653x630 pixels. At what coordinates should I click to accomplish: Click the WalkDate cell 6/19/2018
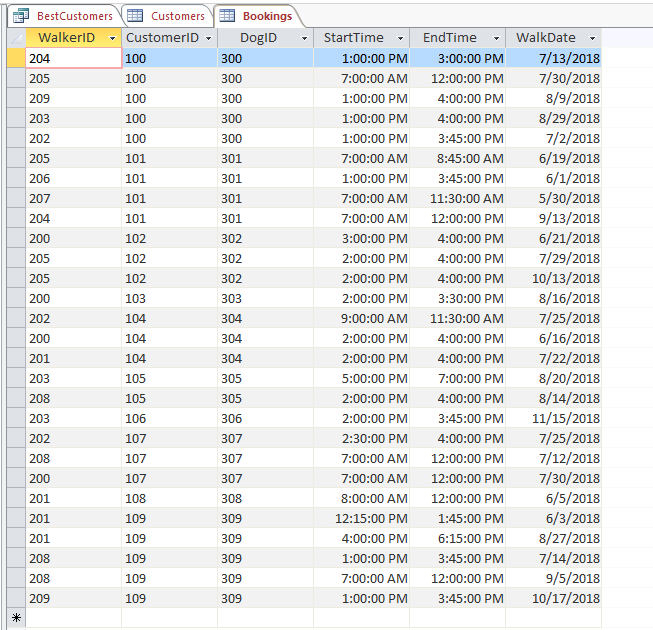tap(553, 158)
